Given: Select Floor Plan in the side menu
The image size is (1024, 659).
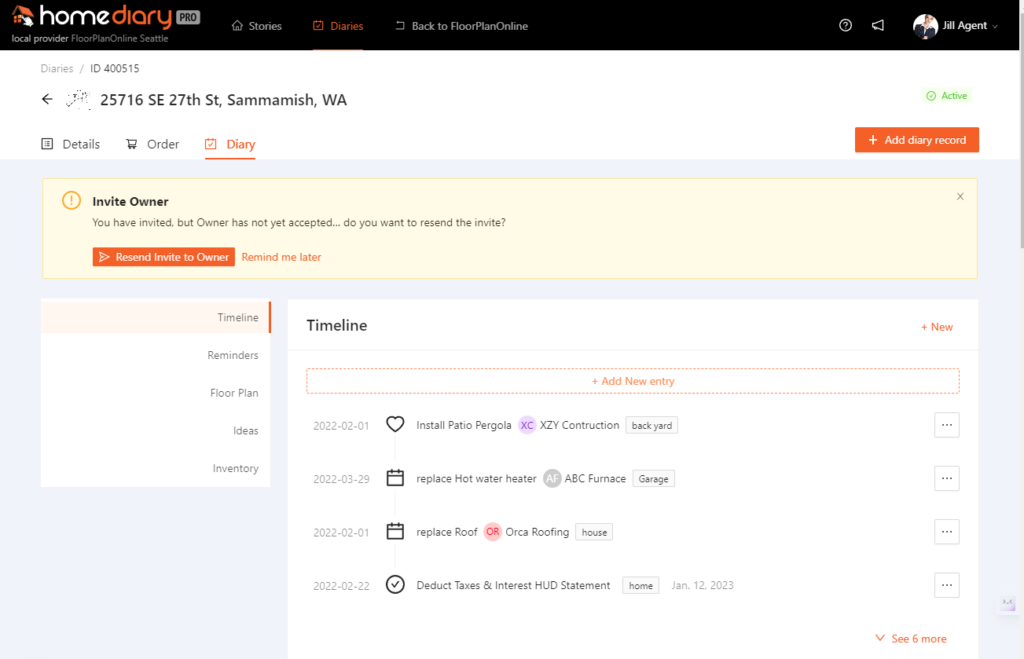Looking at the screenshot, I should pos(234,393).
